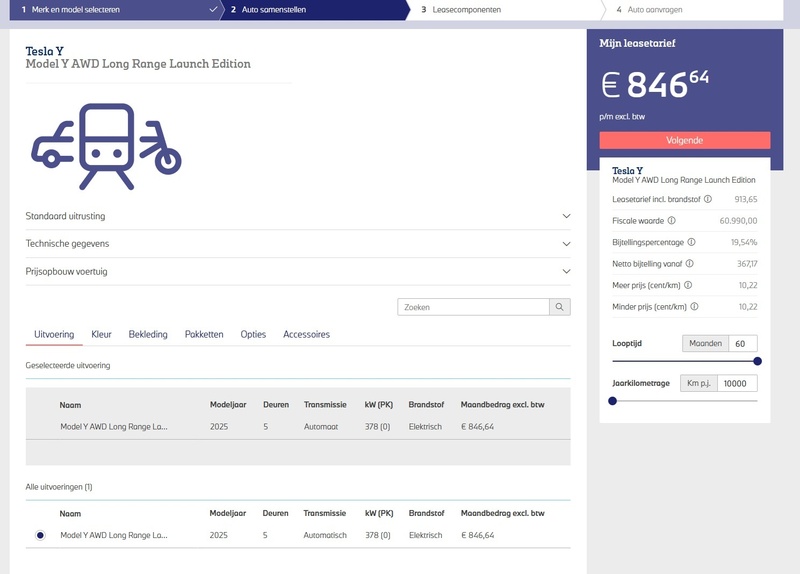
Task: Click Alle uitvoeringen (1) heading
Action: click(59, 487)
